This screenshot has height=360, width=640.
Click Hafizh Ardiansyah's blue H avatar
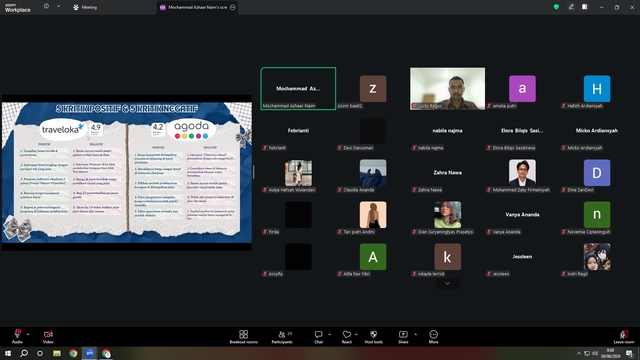point(597,89)
